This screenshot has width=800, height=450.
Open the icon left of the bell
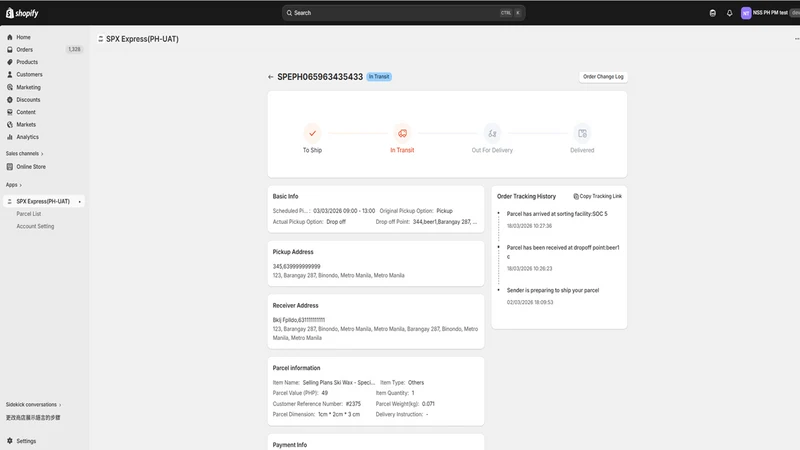(712, 13)
